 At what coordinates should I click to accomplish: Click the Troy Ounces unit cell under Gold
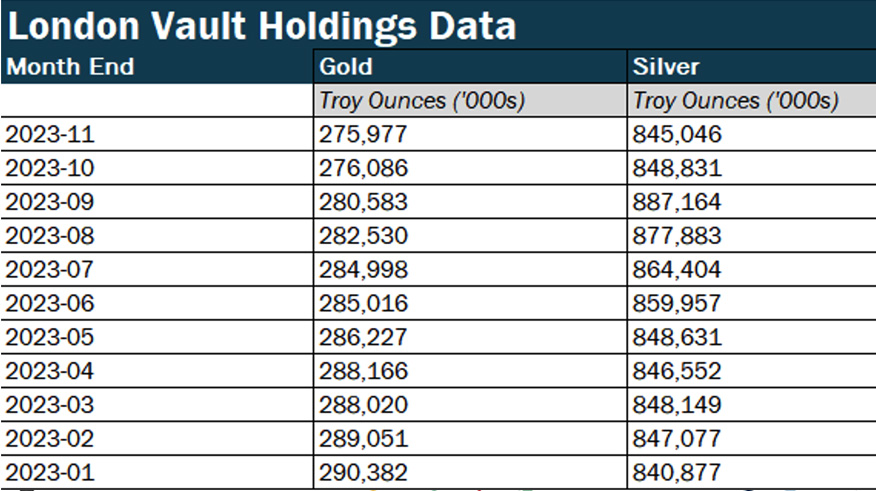tap(422, 101)
